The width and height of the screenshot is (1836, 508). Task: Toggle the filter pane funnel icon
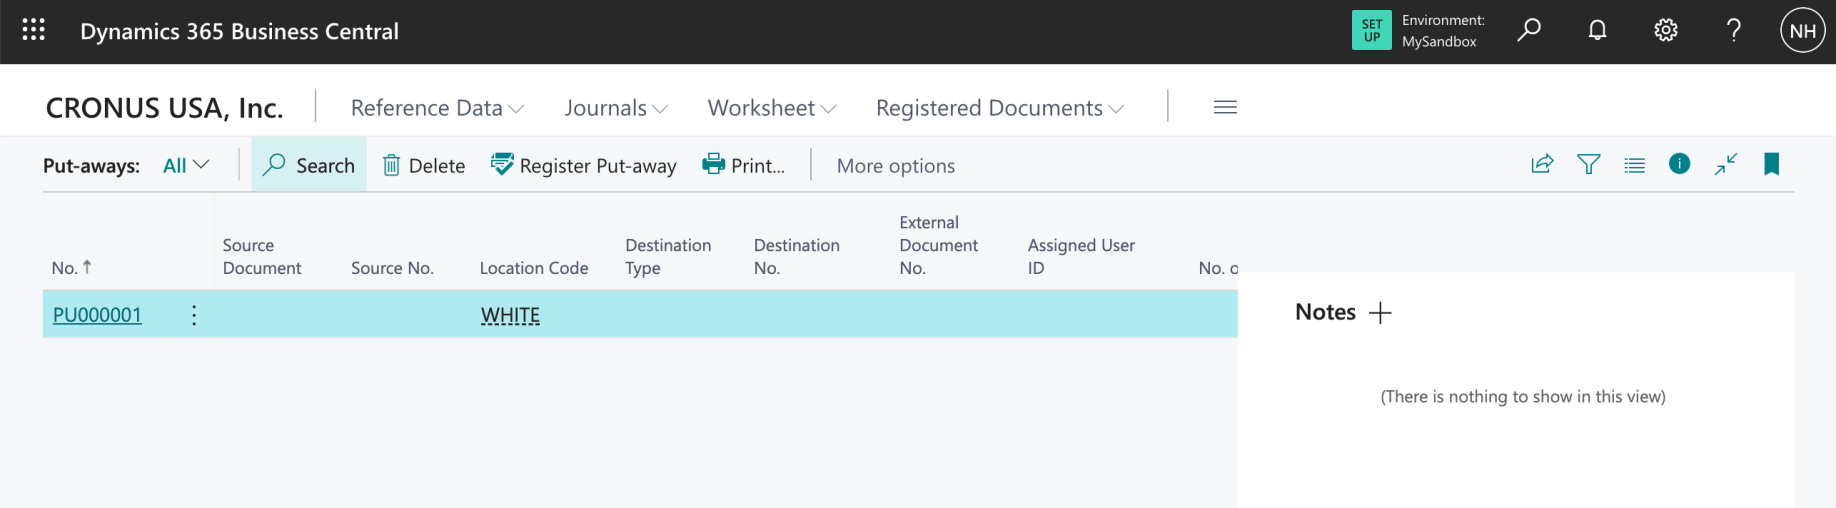(1588, 164)
